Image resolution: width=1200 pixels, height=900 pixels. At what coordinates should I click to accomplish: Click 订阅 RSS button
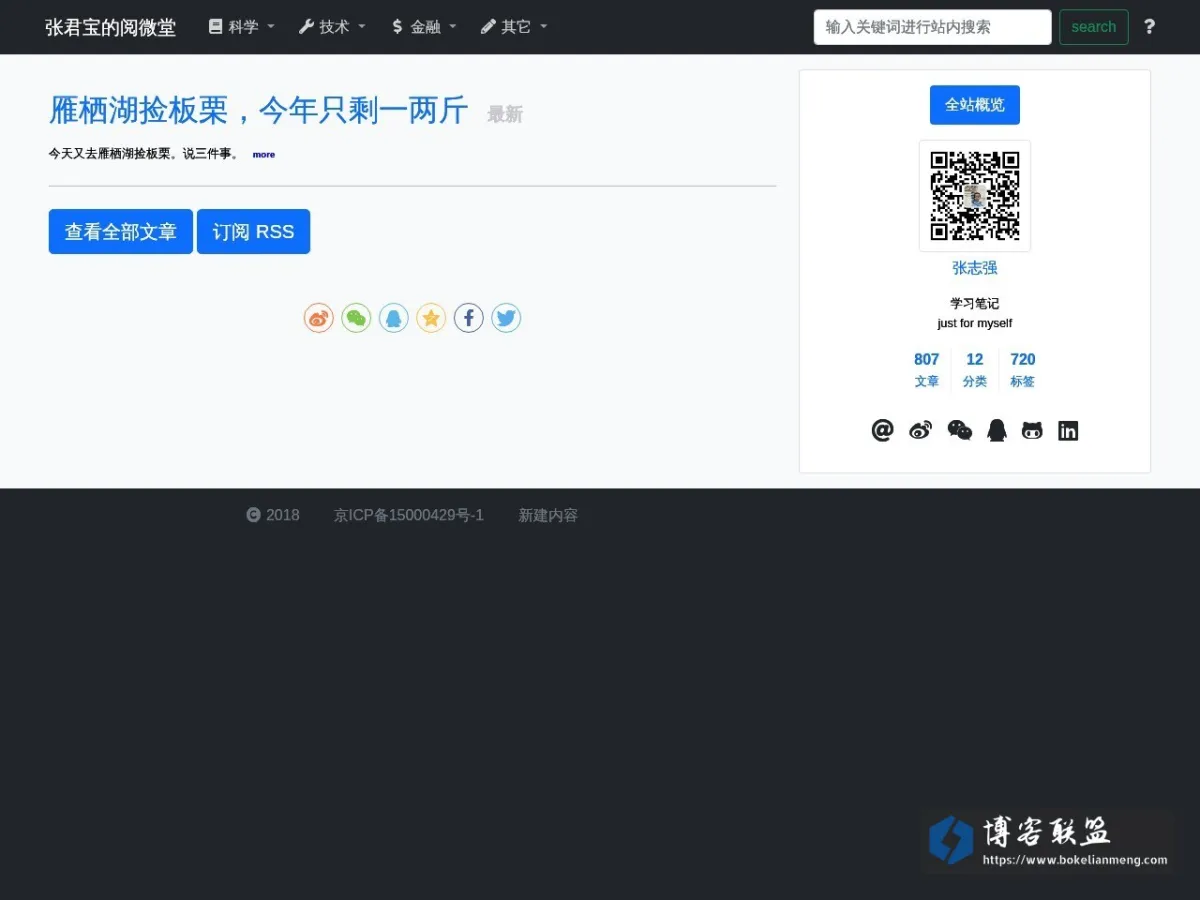[x=253, y=231]
